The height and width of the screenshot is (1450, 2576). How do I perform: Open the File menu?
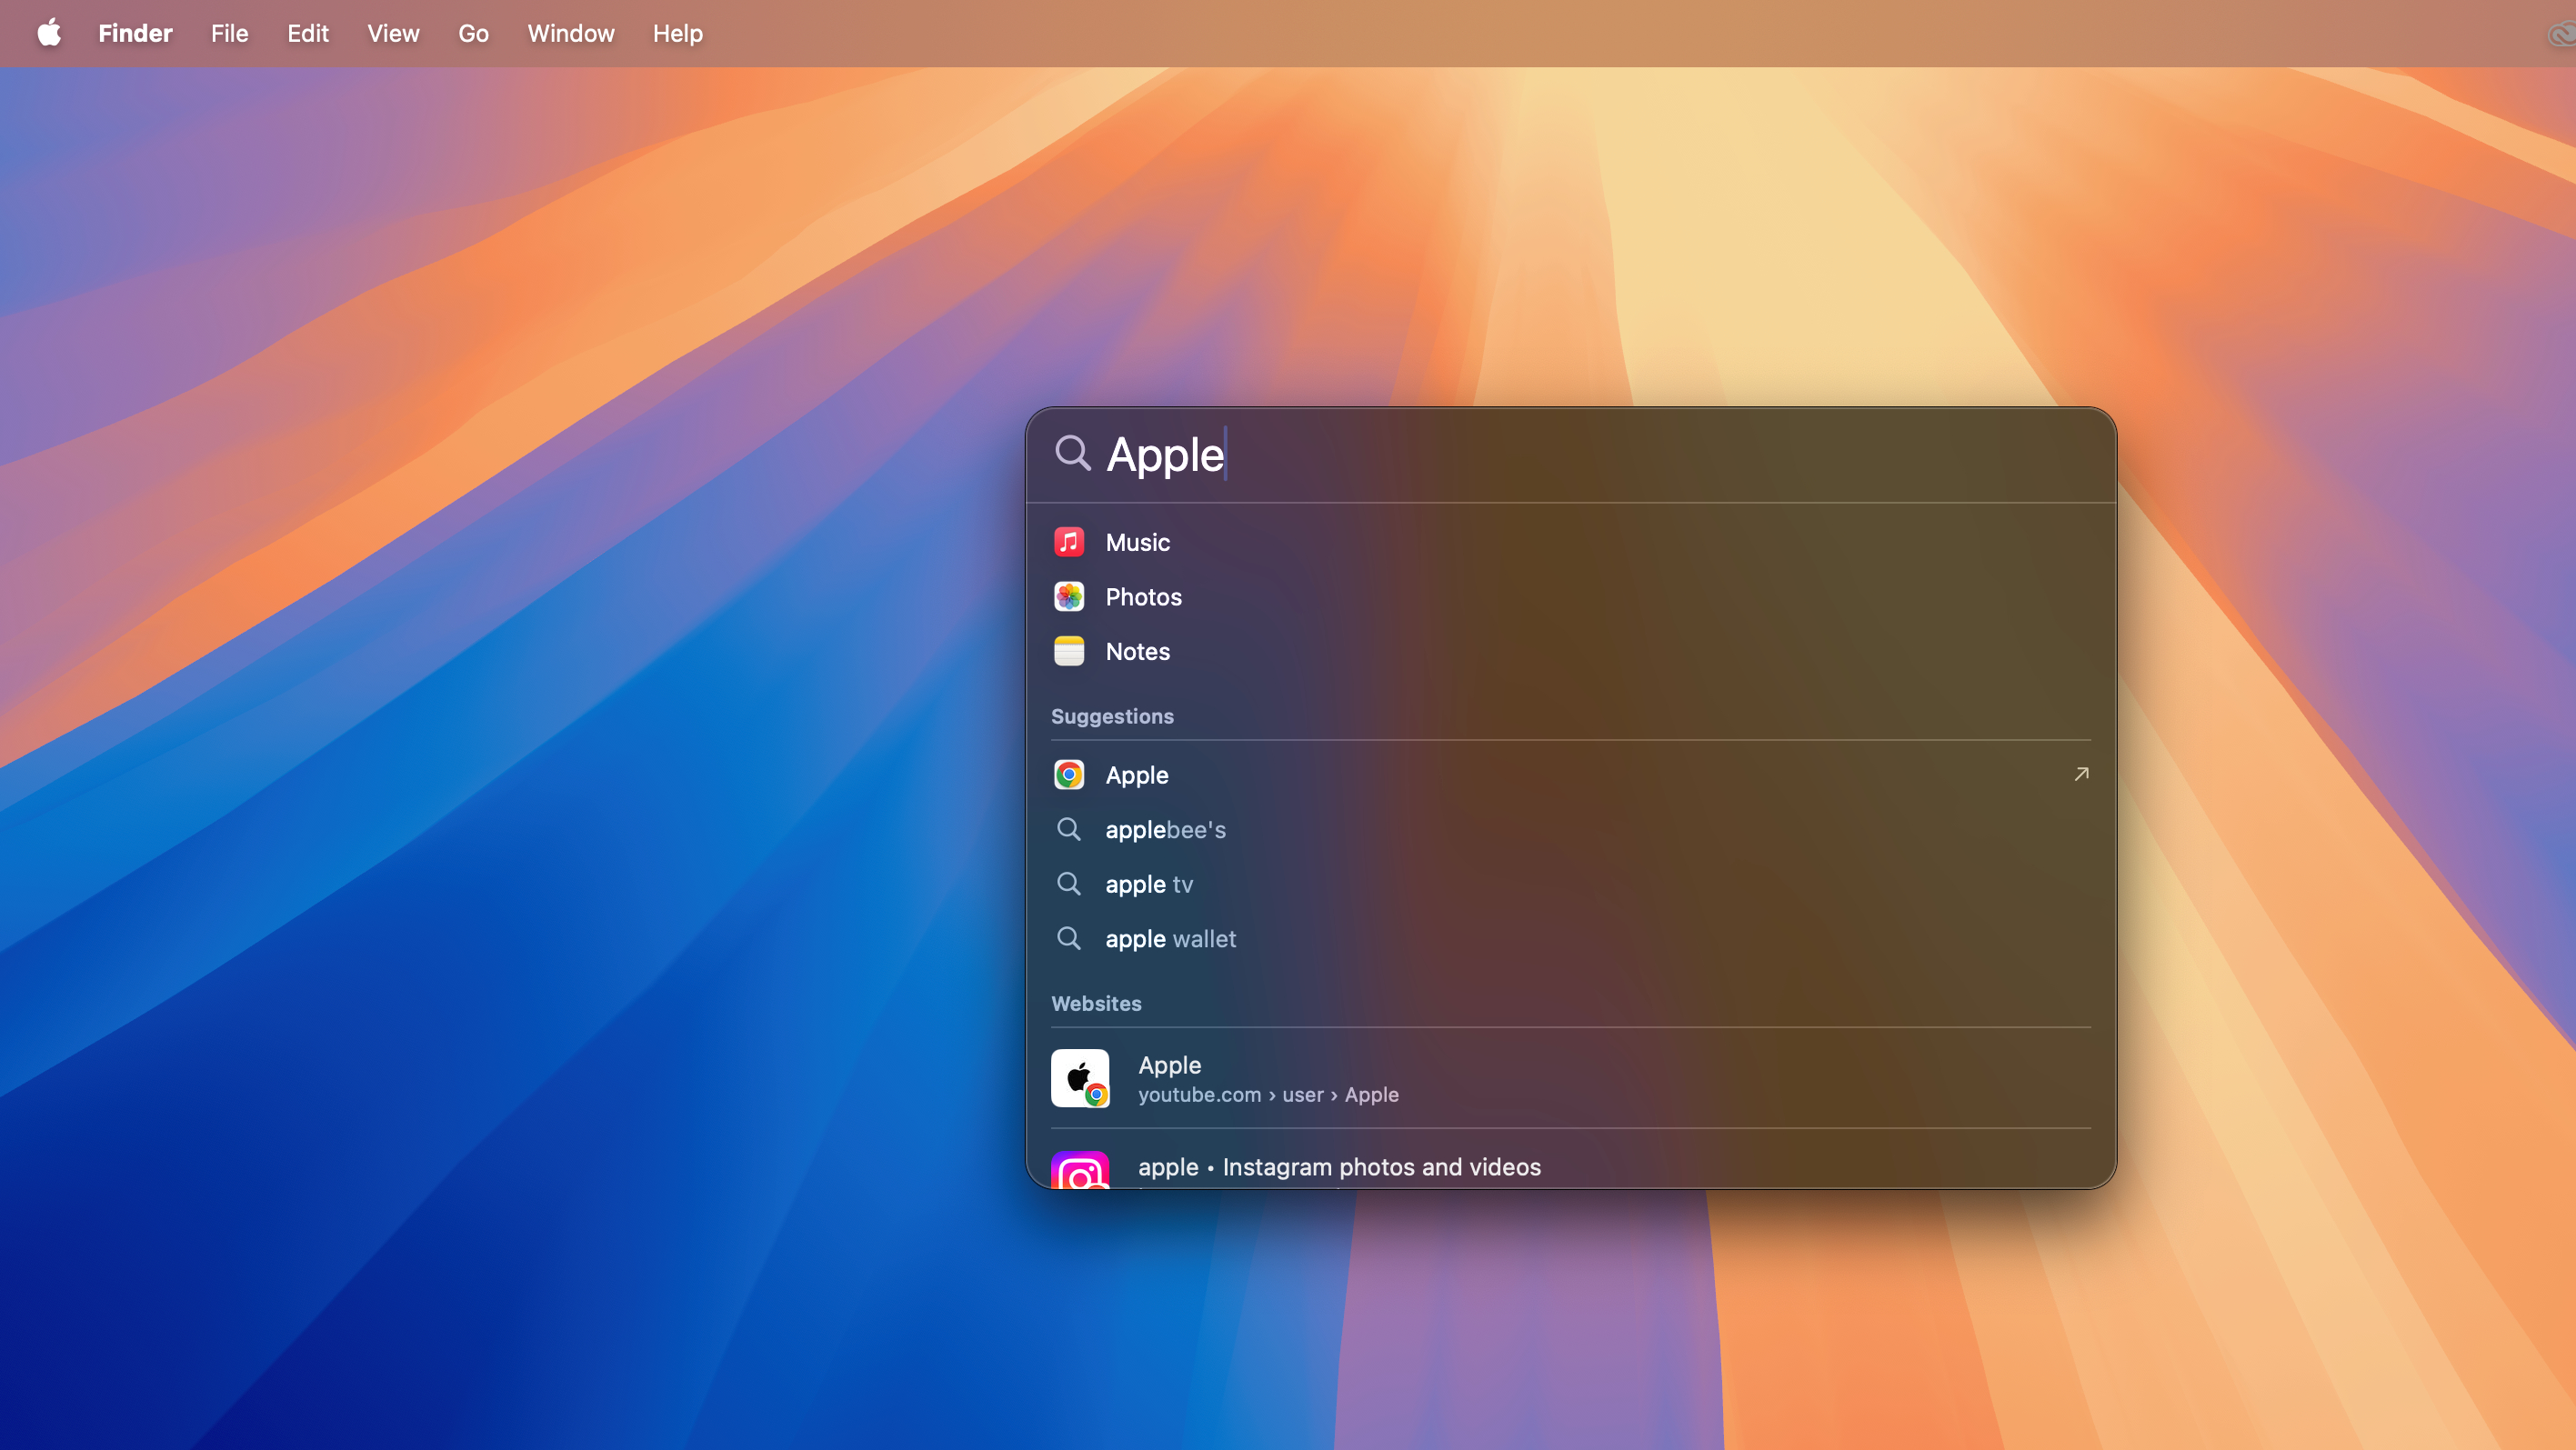[x=229, y=33]
